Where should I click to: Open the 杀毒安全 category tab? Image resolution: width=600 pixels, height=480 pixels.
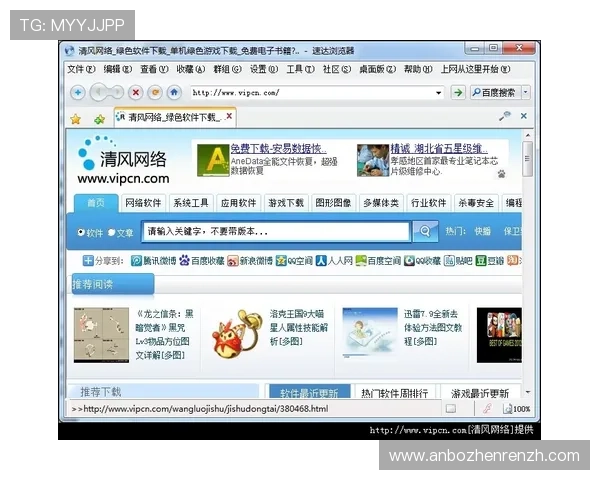point(476,203)
